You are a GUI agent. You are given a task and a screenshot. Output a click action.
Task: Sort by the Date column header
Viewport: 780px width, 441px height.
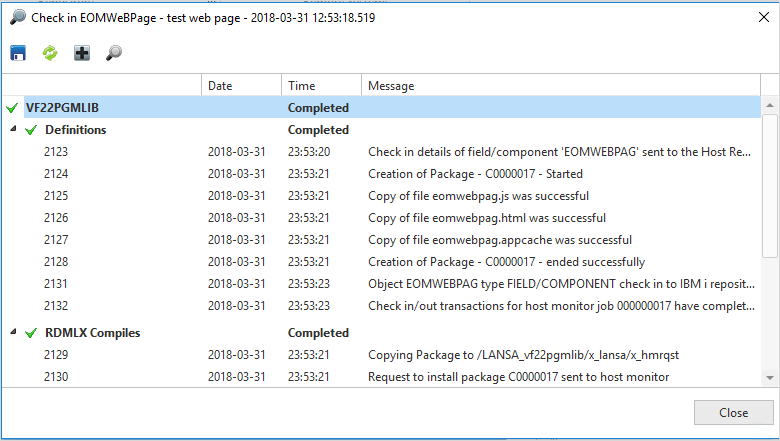[x=241, y=86]
